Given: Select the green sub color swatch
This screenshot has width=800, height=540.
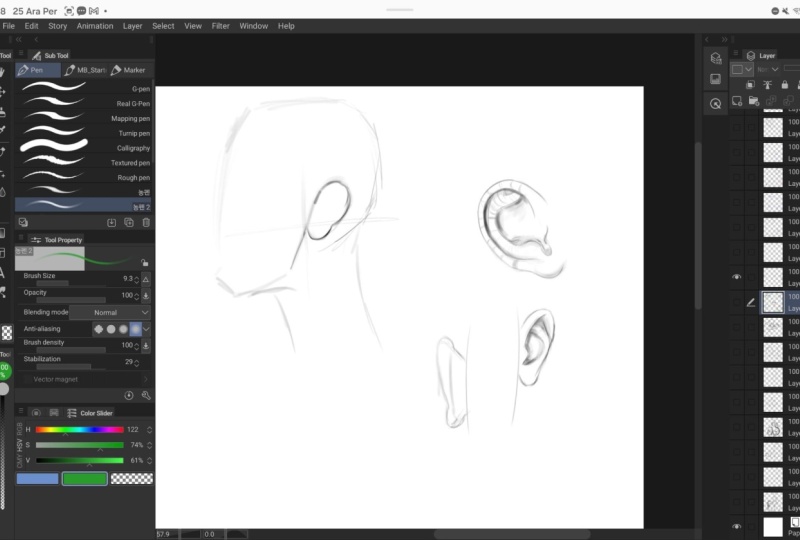Looking at the screenshot, I should tap(85, 478).
